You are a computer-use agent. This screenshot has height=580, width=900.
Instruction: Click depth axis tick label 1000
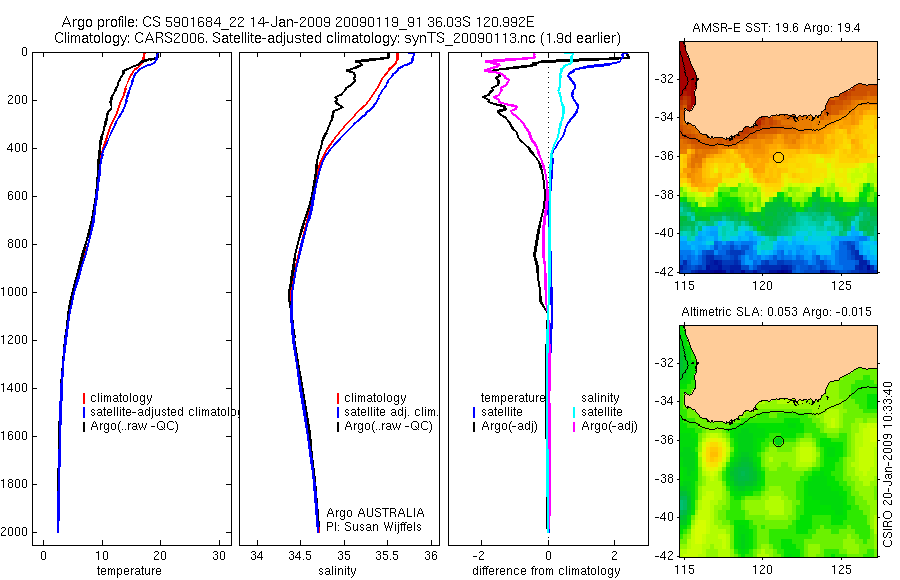(15, 292)
